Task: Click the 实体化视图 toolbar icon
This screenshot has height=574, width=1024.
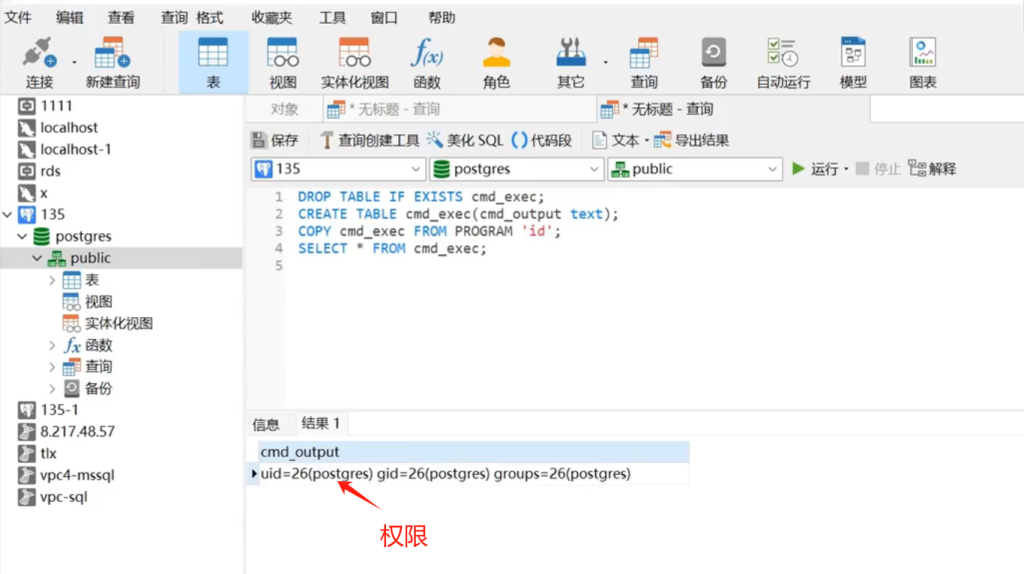Action: pos(355,63)
